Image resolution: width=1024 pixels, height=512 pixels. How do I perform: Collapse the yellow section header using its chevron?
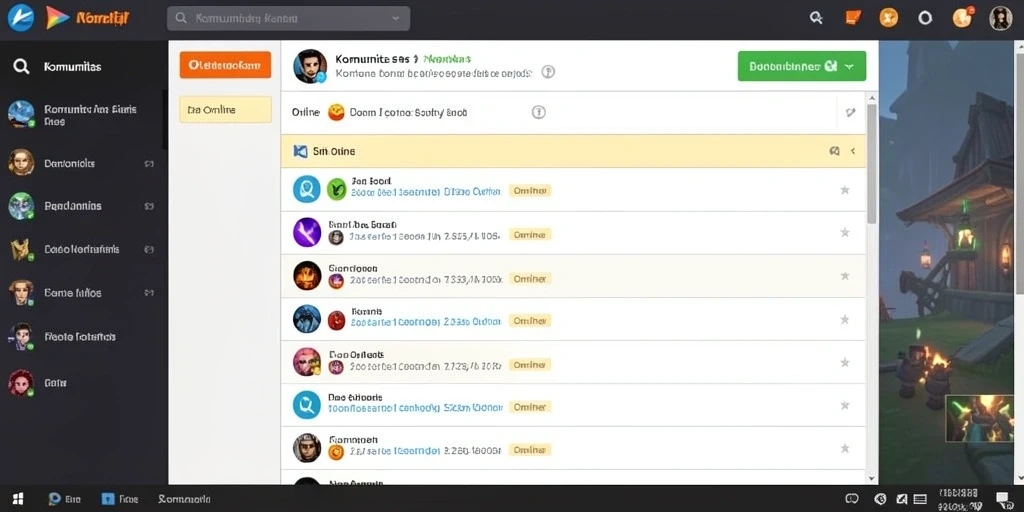pos(853,151)
